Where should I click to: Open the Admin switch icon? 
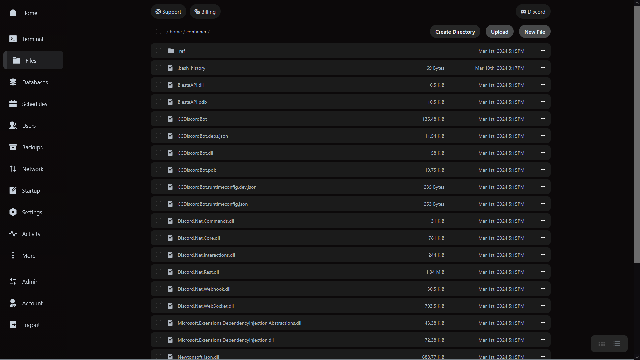pos(13,281)
